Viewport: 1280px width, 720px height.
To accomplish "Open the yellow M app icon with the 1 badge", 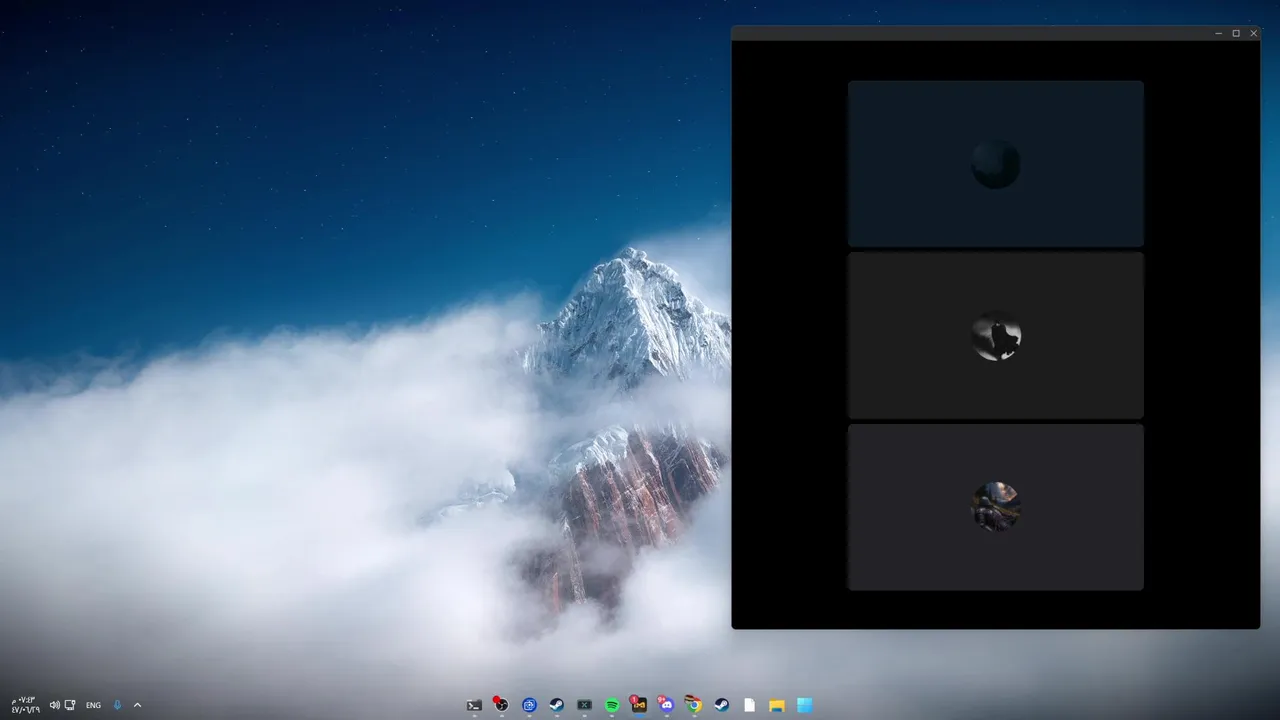I will tap(639, 705).
